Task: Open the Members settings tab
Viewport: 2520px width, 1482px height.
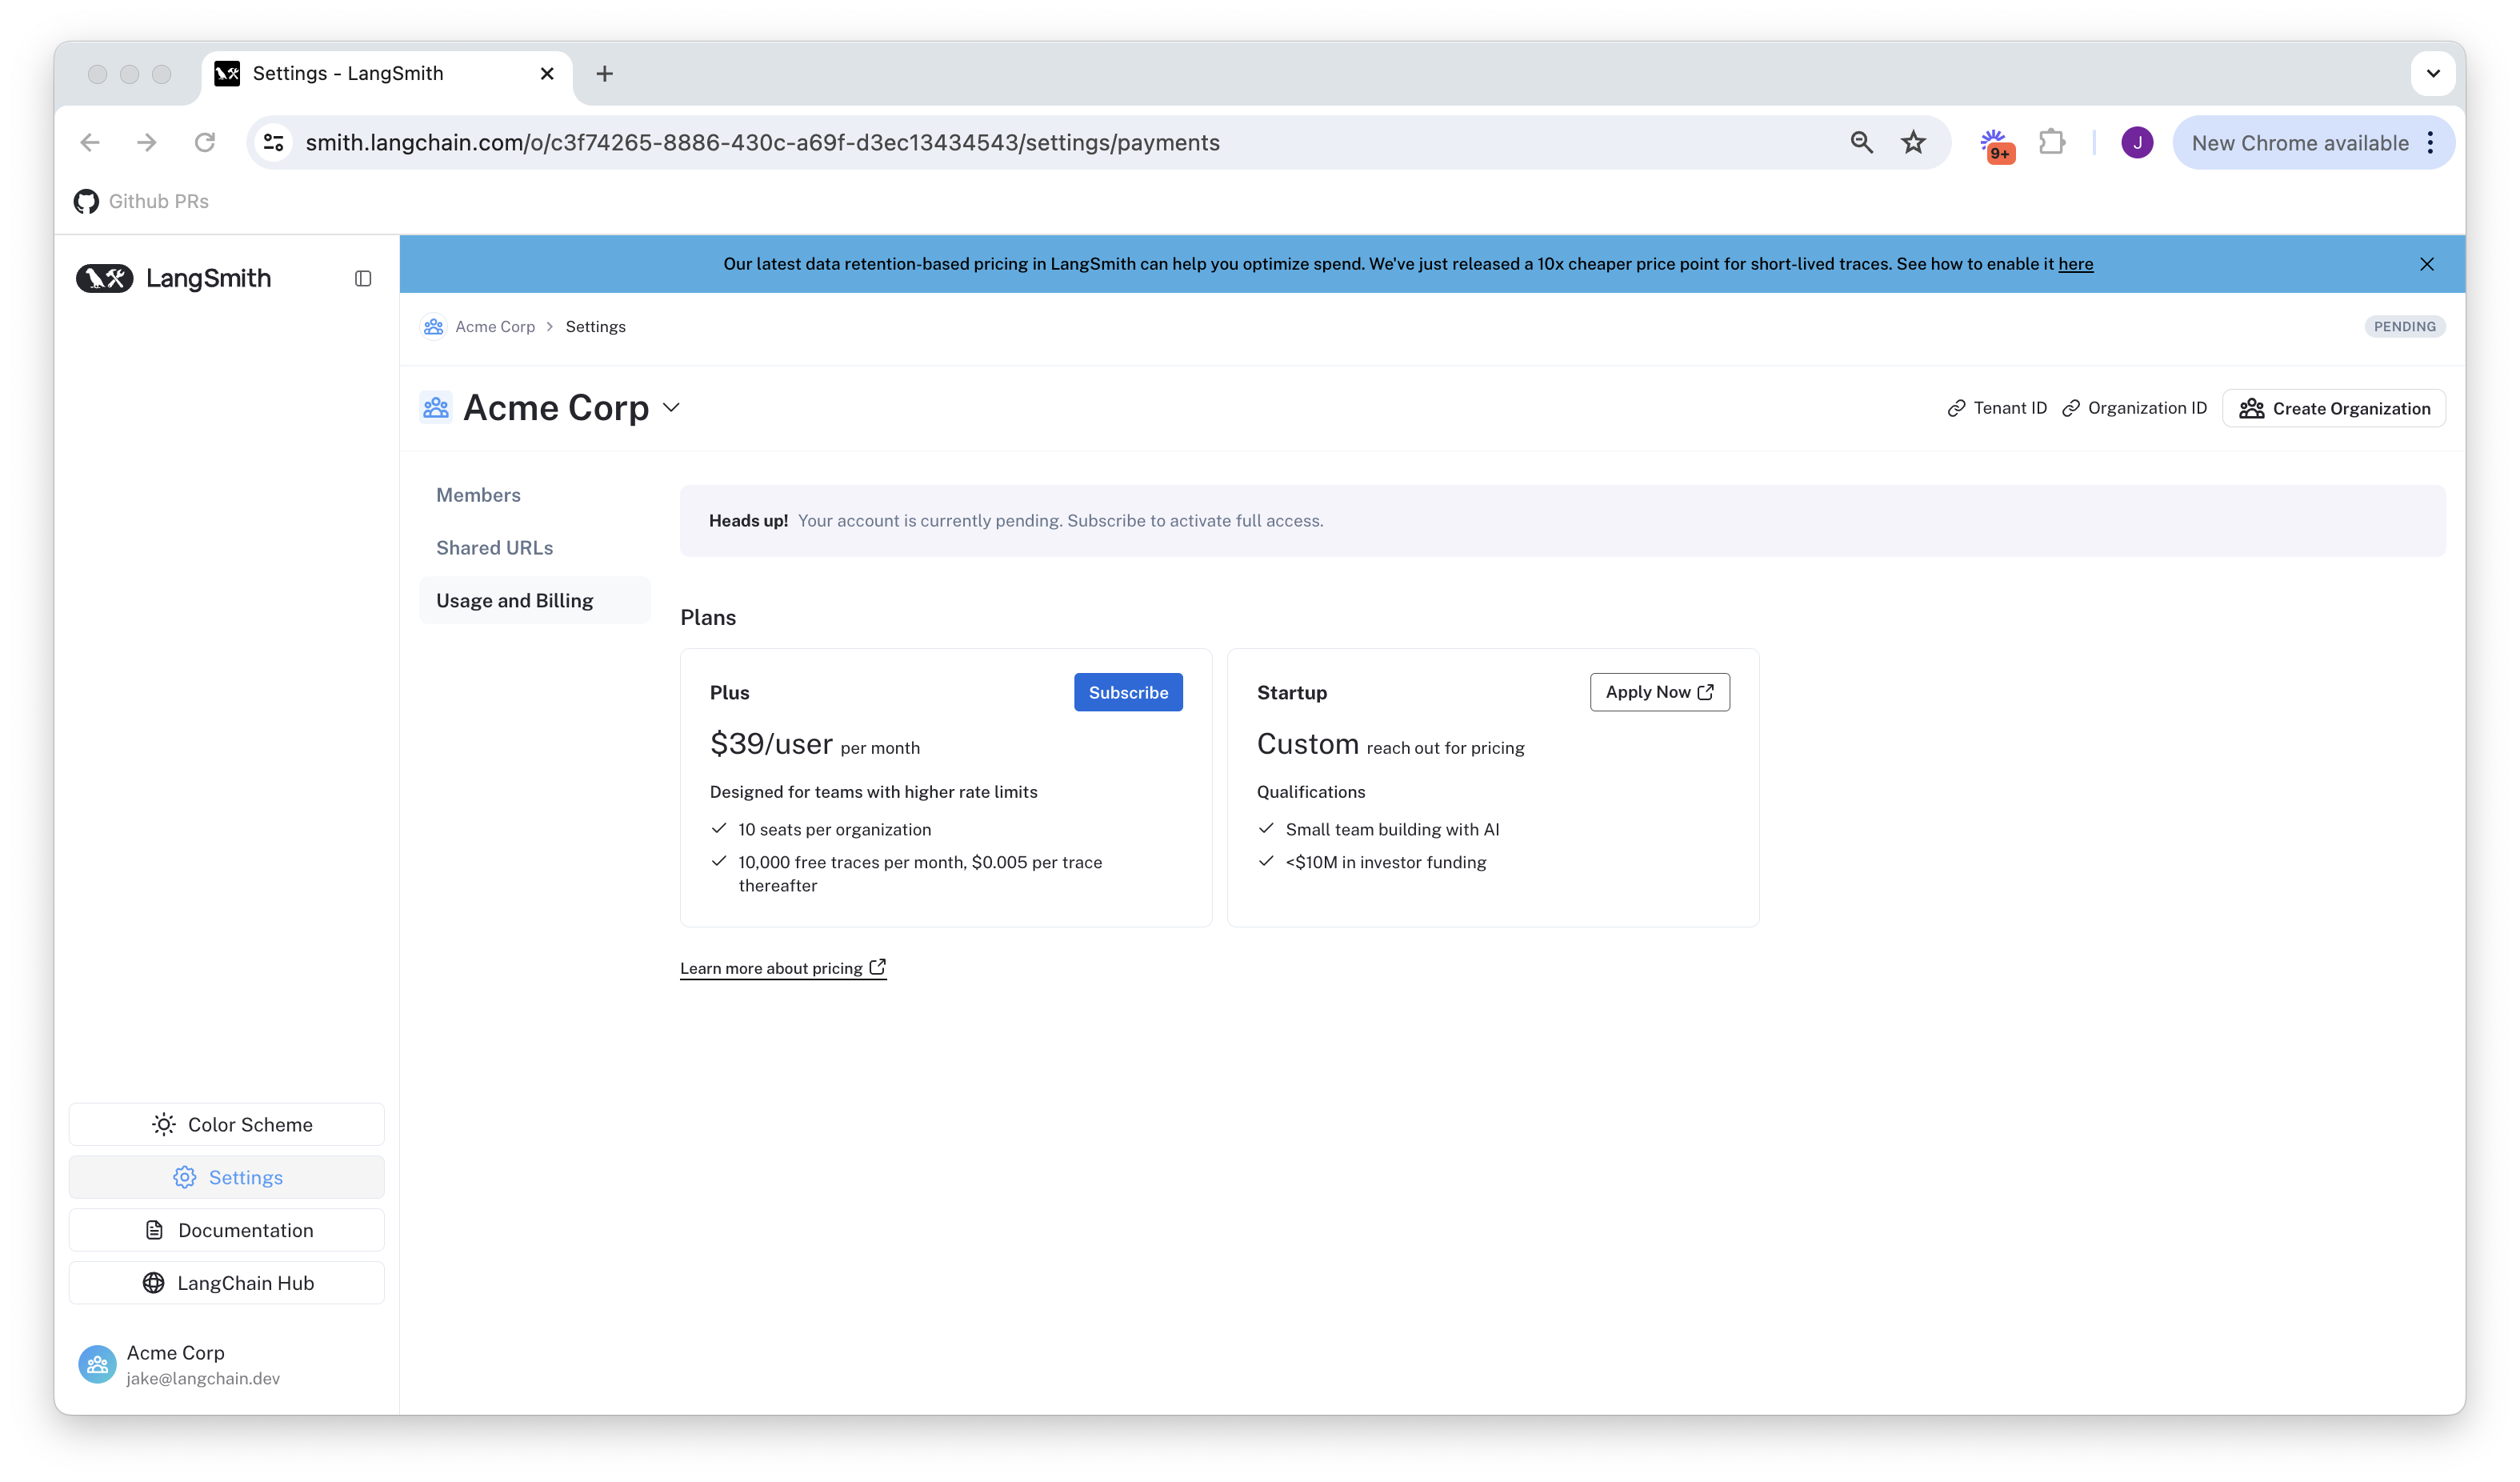Action: coord(478,495)
